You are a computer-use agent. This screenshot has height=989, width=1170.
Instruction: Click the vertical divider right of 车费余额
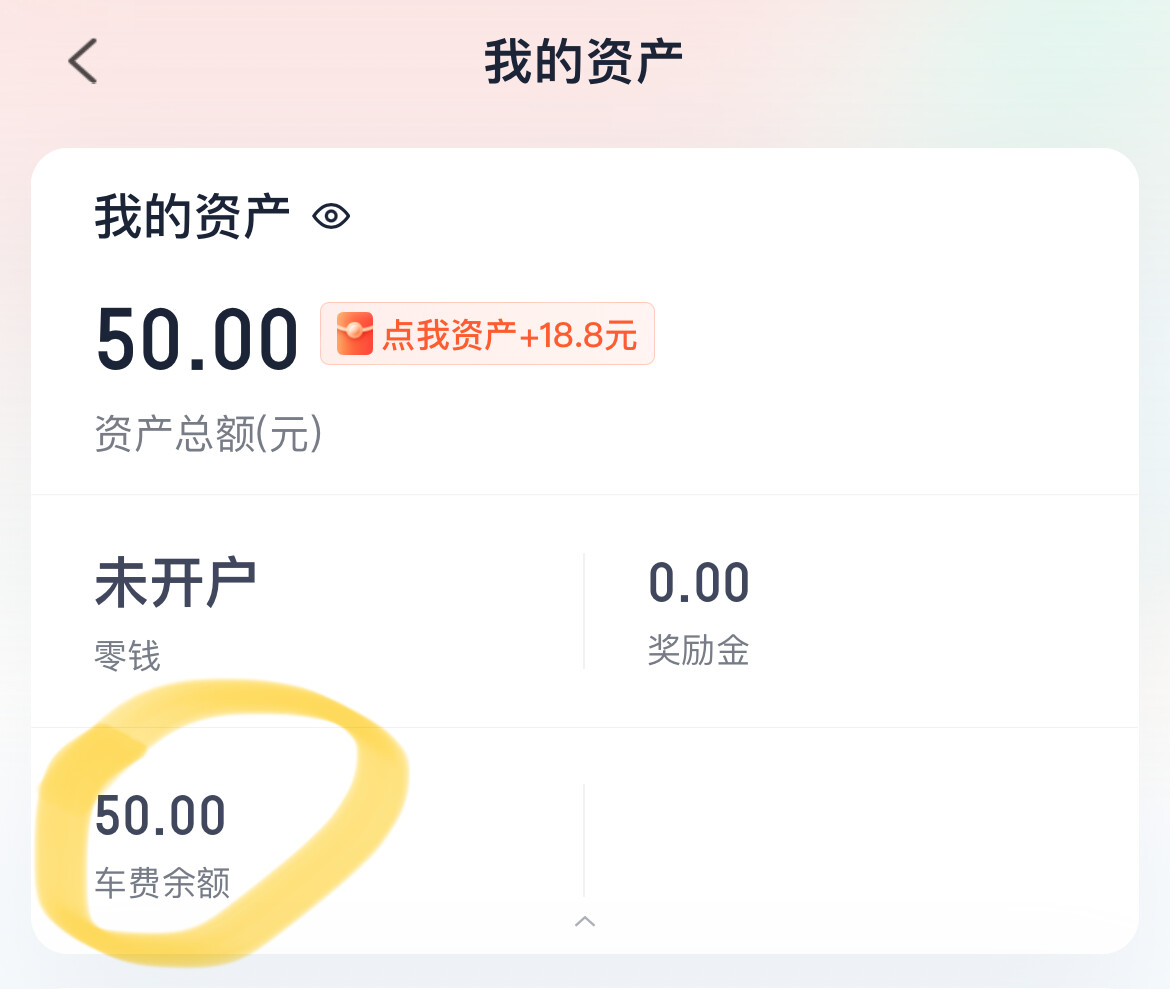point(584,840)
